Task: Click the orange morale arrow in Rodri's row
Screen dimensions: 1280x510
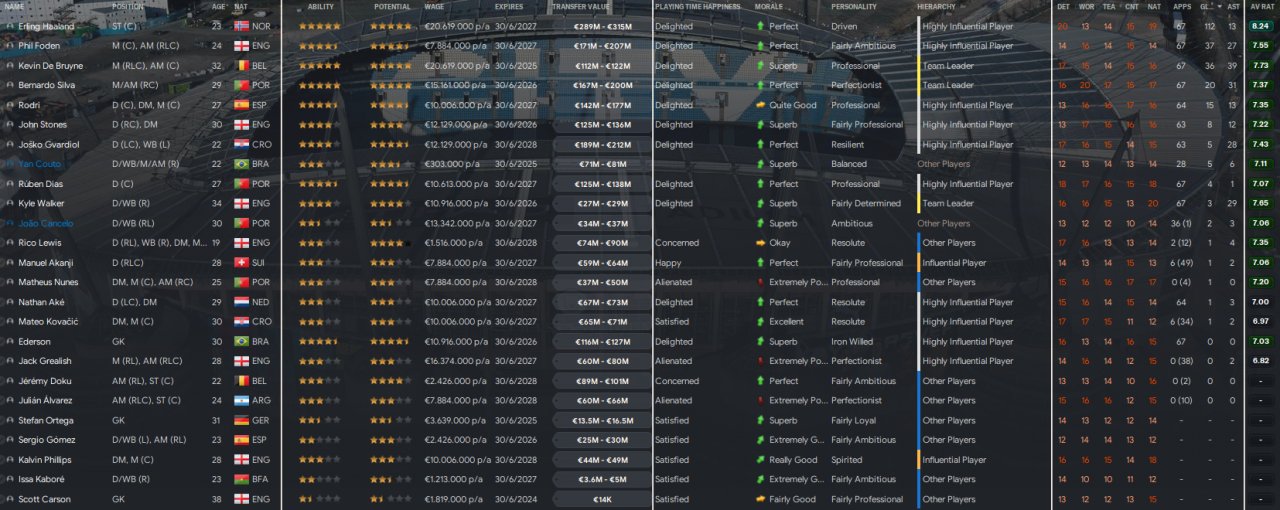Action: pos(760,105)
